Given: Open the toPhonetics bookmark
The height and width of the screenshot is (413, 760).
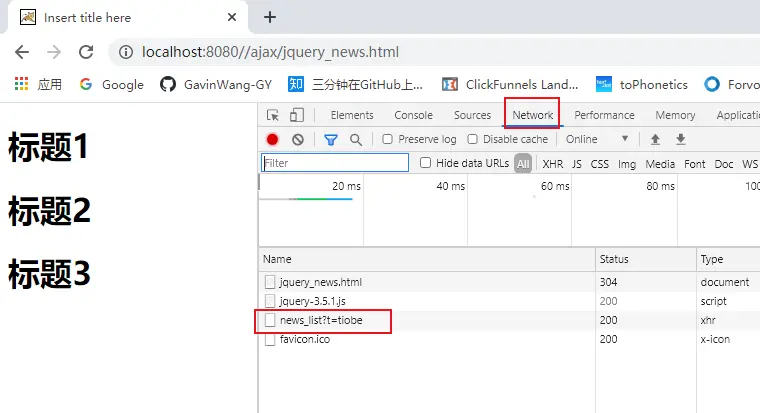Looking at the screenshot, I should [x=641, y=84].
